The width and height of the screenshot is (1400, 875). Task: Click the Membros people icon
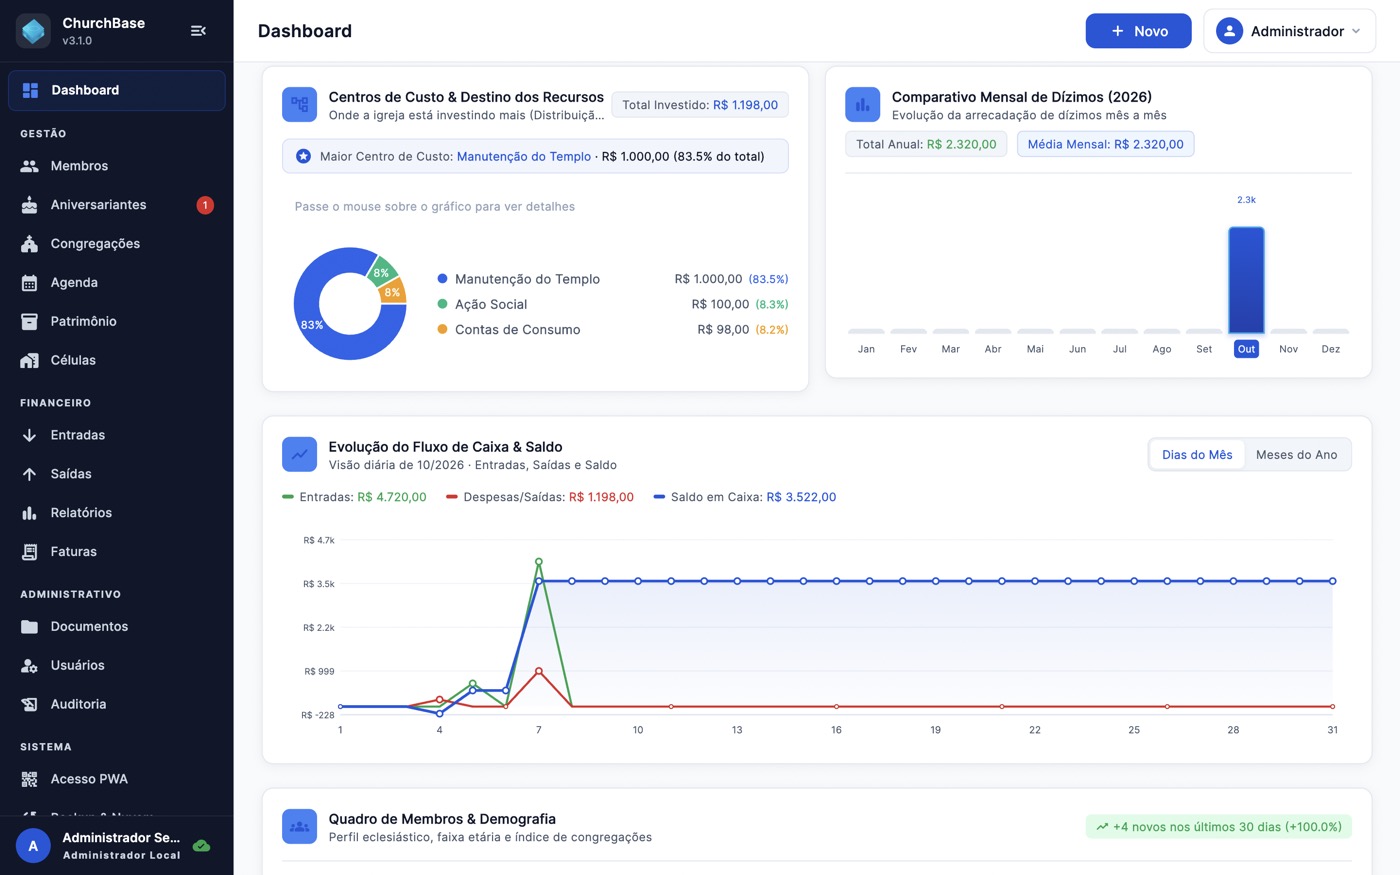coord(30,166)
